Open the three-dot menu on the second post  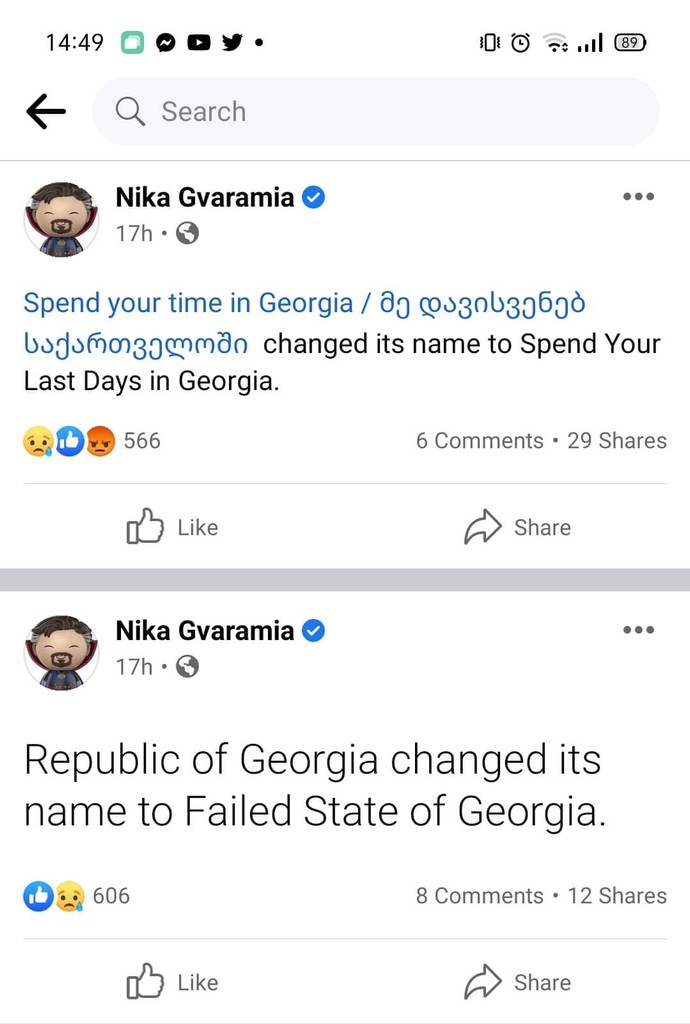[x=638, y=630]
